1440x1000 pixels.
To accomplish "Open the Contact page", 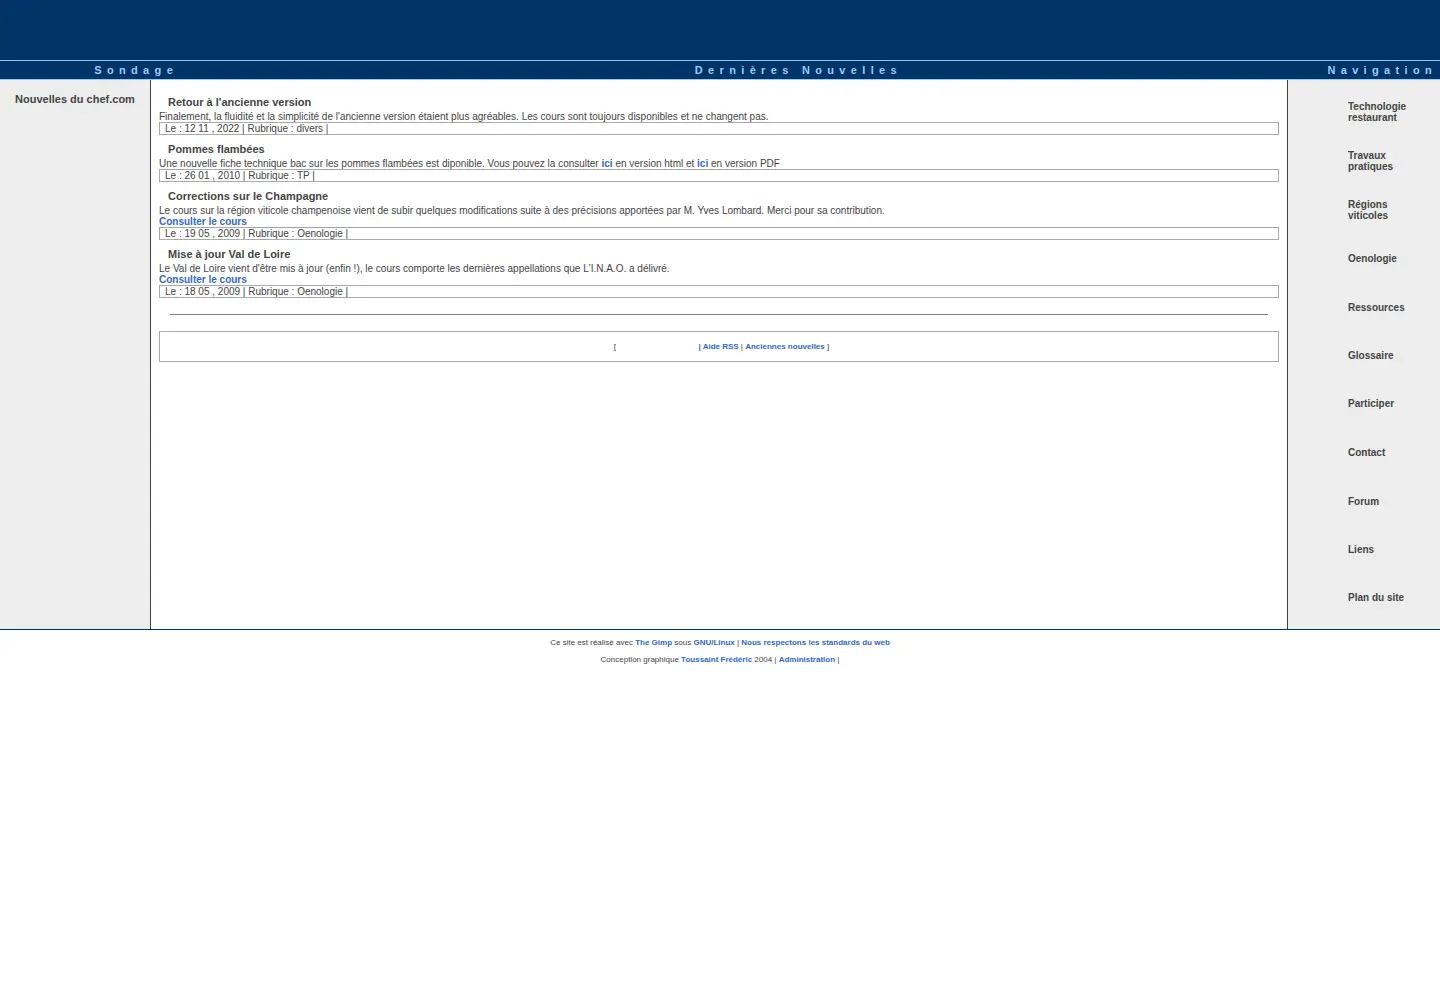I will (1366, 453).
